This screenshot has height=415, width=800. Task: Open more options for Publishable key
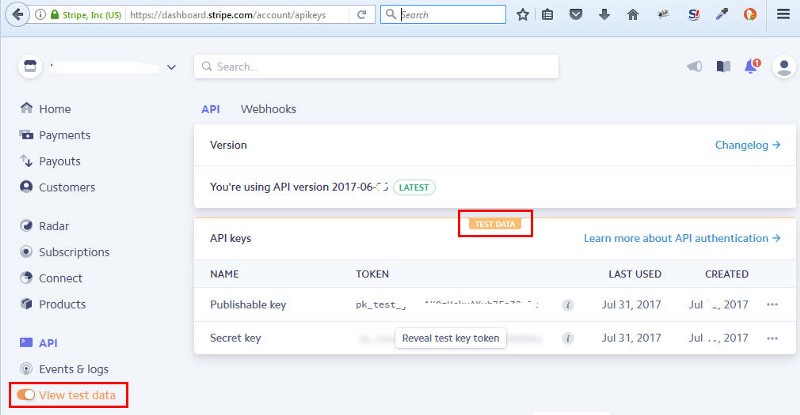coord(772,305)
